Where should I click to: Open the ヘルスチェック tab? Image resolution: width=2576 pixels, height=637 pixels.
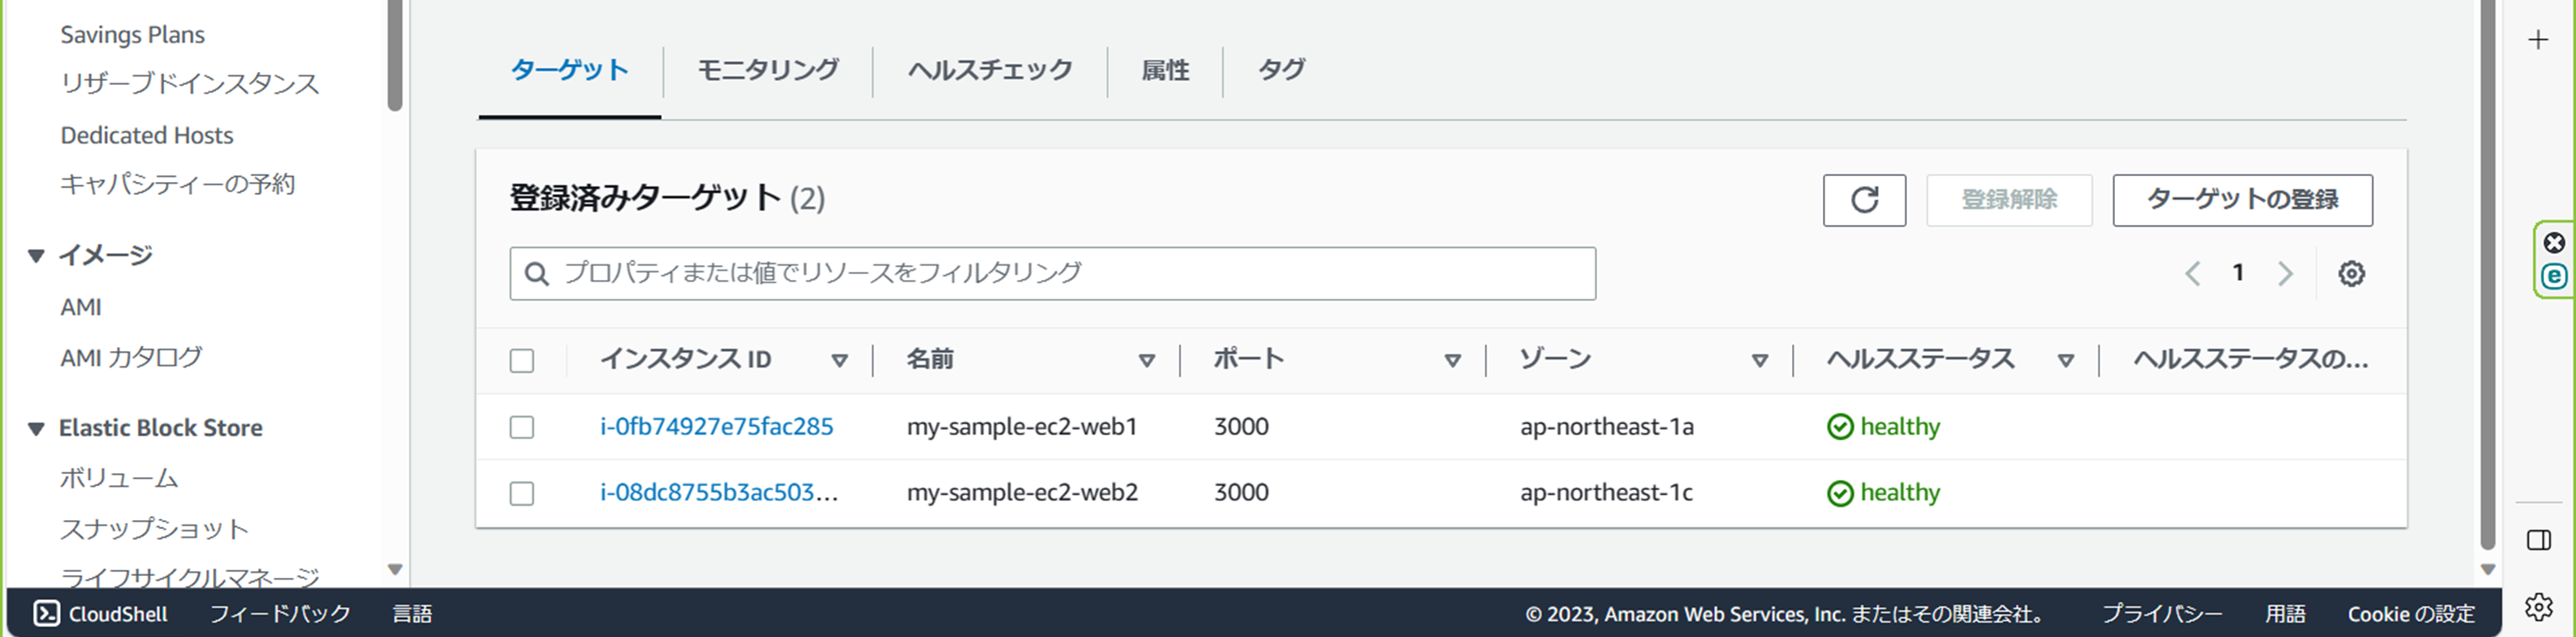click(990, 70)
